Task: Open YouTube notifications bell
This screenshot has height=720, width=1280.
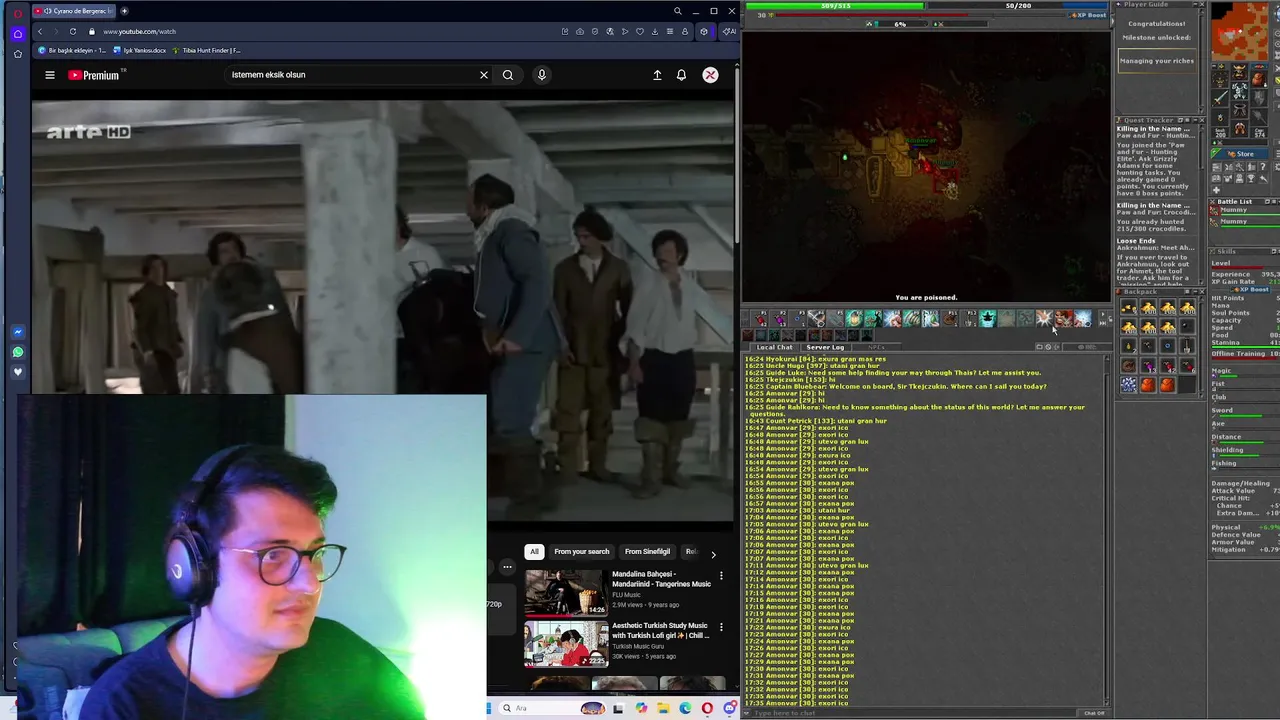Action: [x=681, y=75]
